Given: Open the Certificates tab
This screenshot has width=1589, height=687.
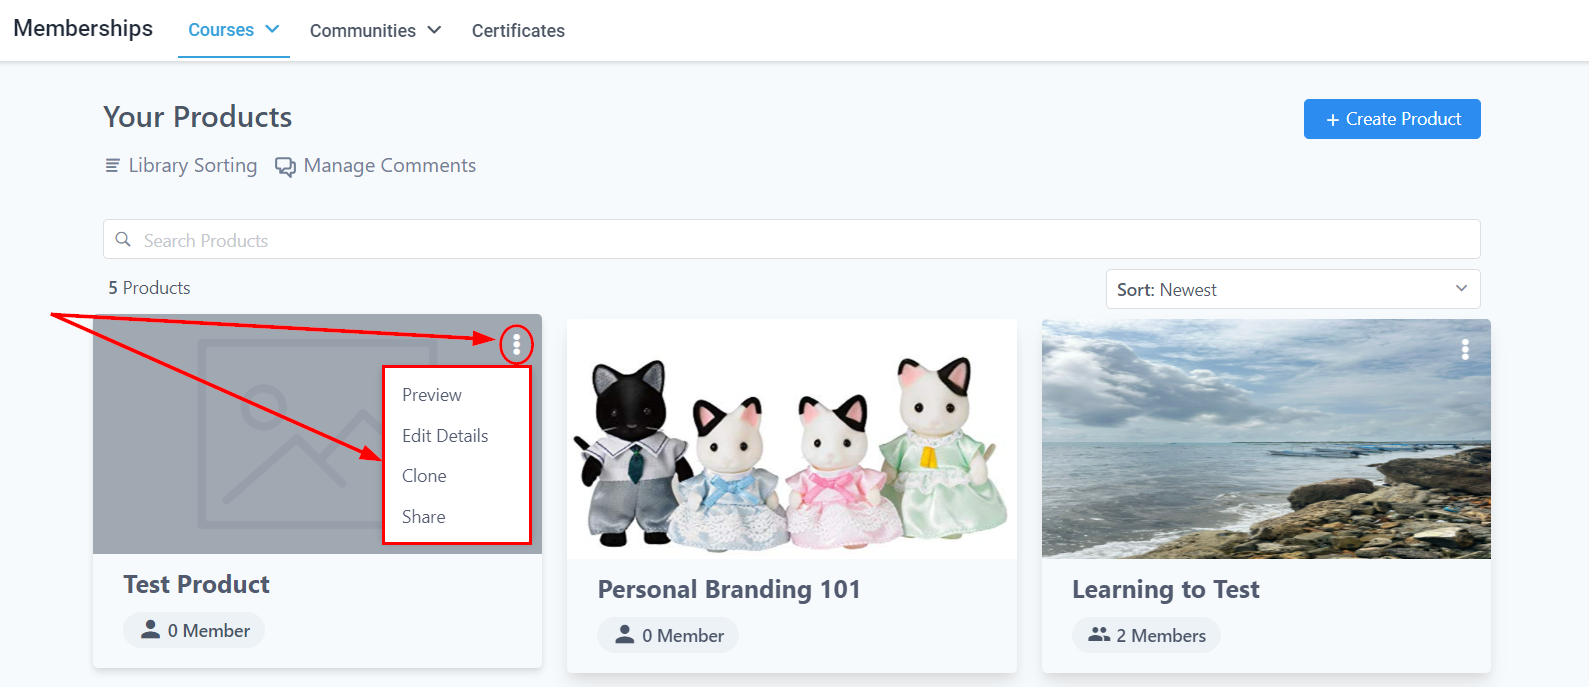Looking at the screenshot, I should tap(518, 31).
